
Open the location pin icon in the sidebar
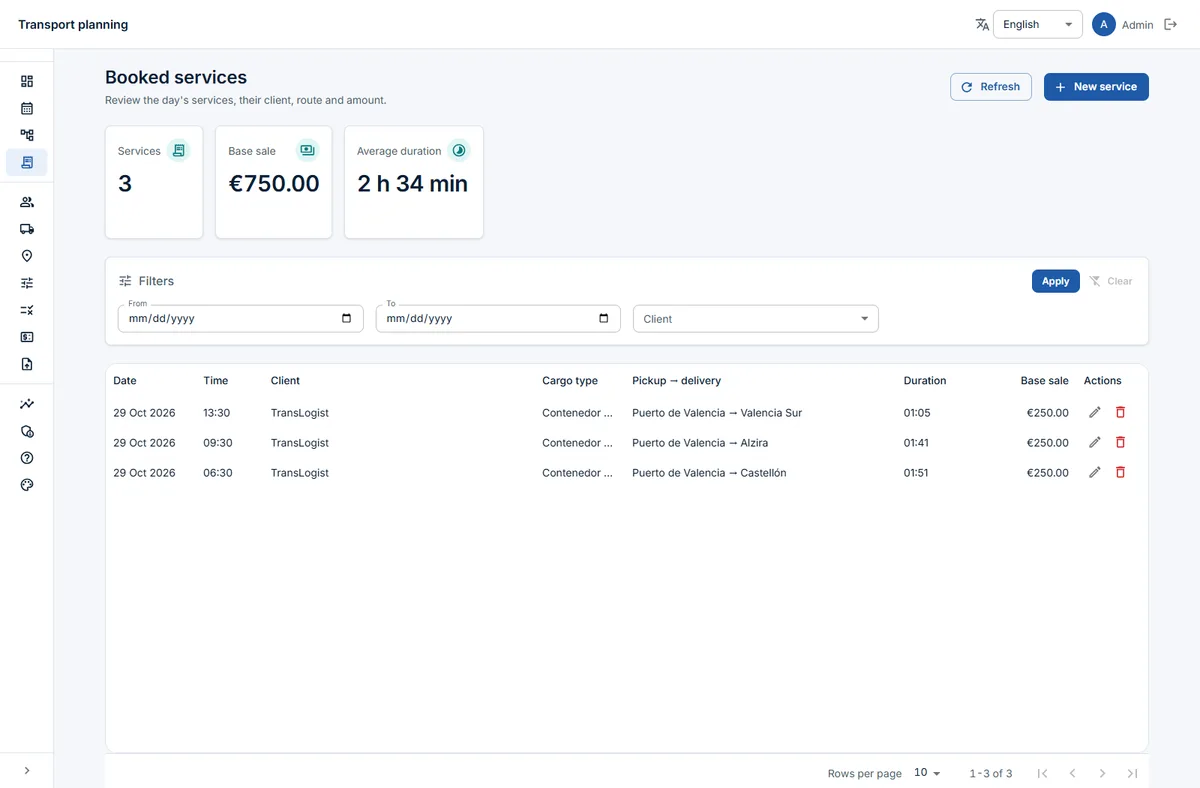pyautogui.click(x=27, y=256)
